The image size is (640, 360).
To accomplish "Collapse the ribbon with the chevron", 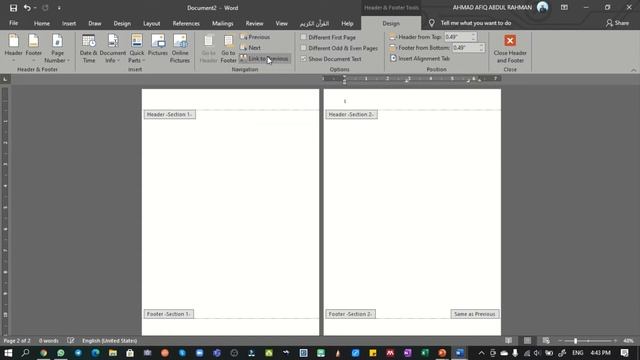I will 633,70.
